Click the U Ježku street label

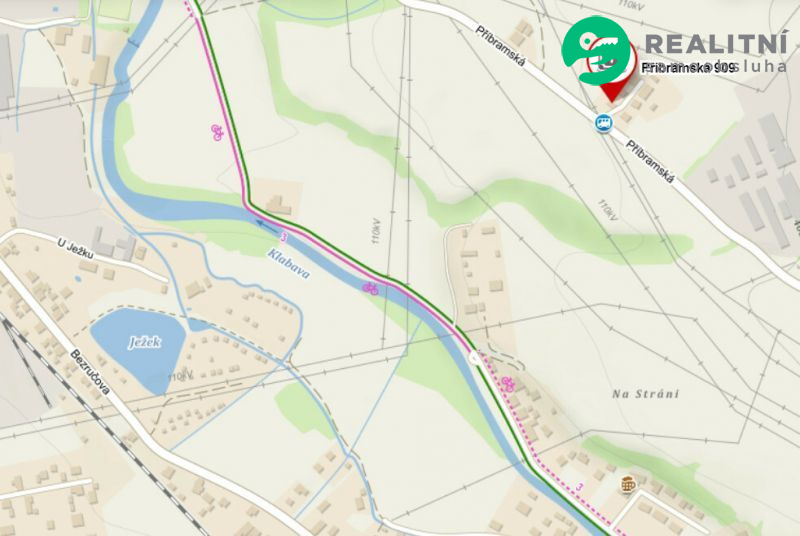[x=75, y=249]
